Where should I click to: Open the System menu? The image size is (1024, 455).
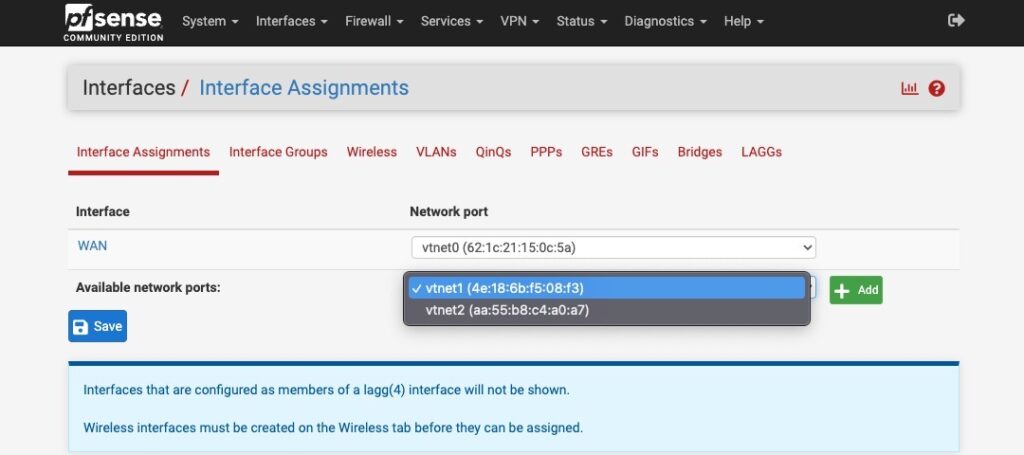coord(210,22)
